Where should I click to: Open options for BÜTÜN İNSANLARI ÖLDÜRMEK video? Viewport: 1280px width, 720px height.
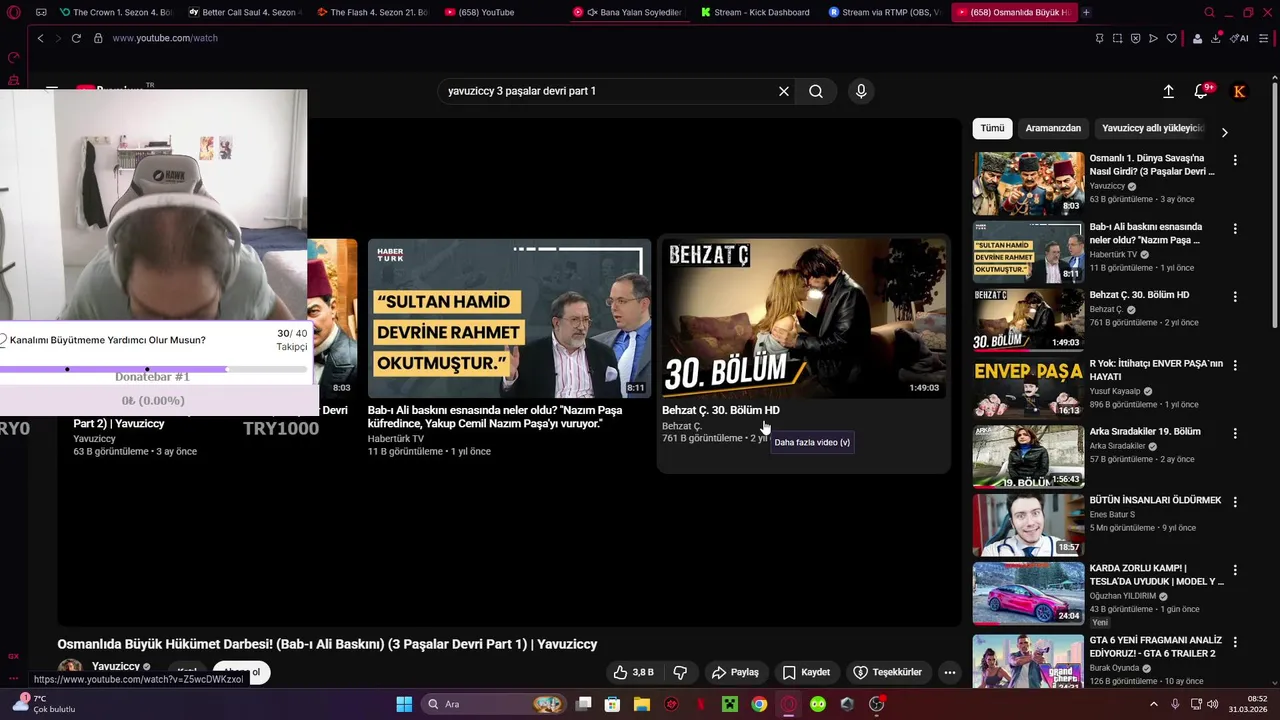pos(1235,502)
